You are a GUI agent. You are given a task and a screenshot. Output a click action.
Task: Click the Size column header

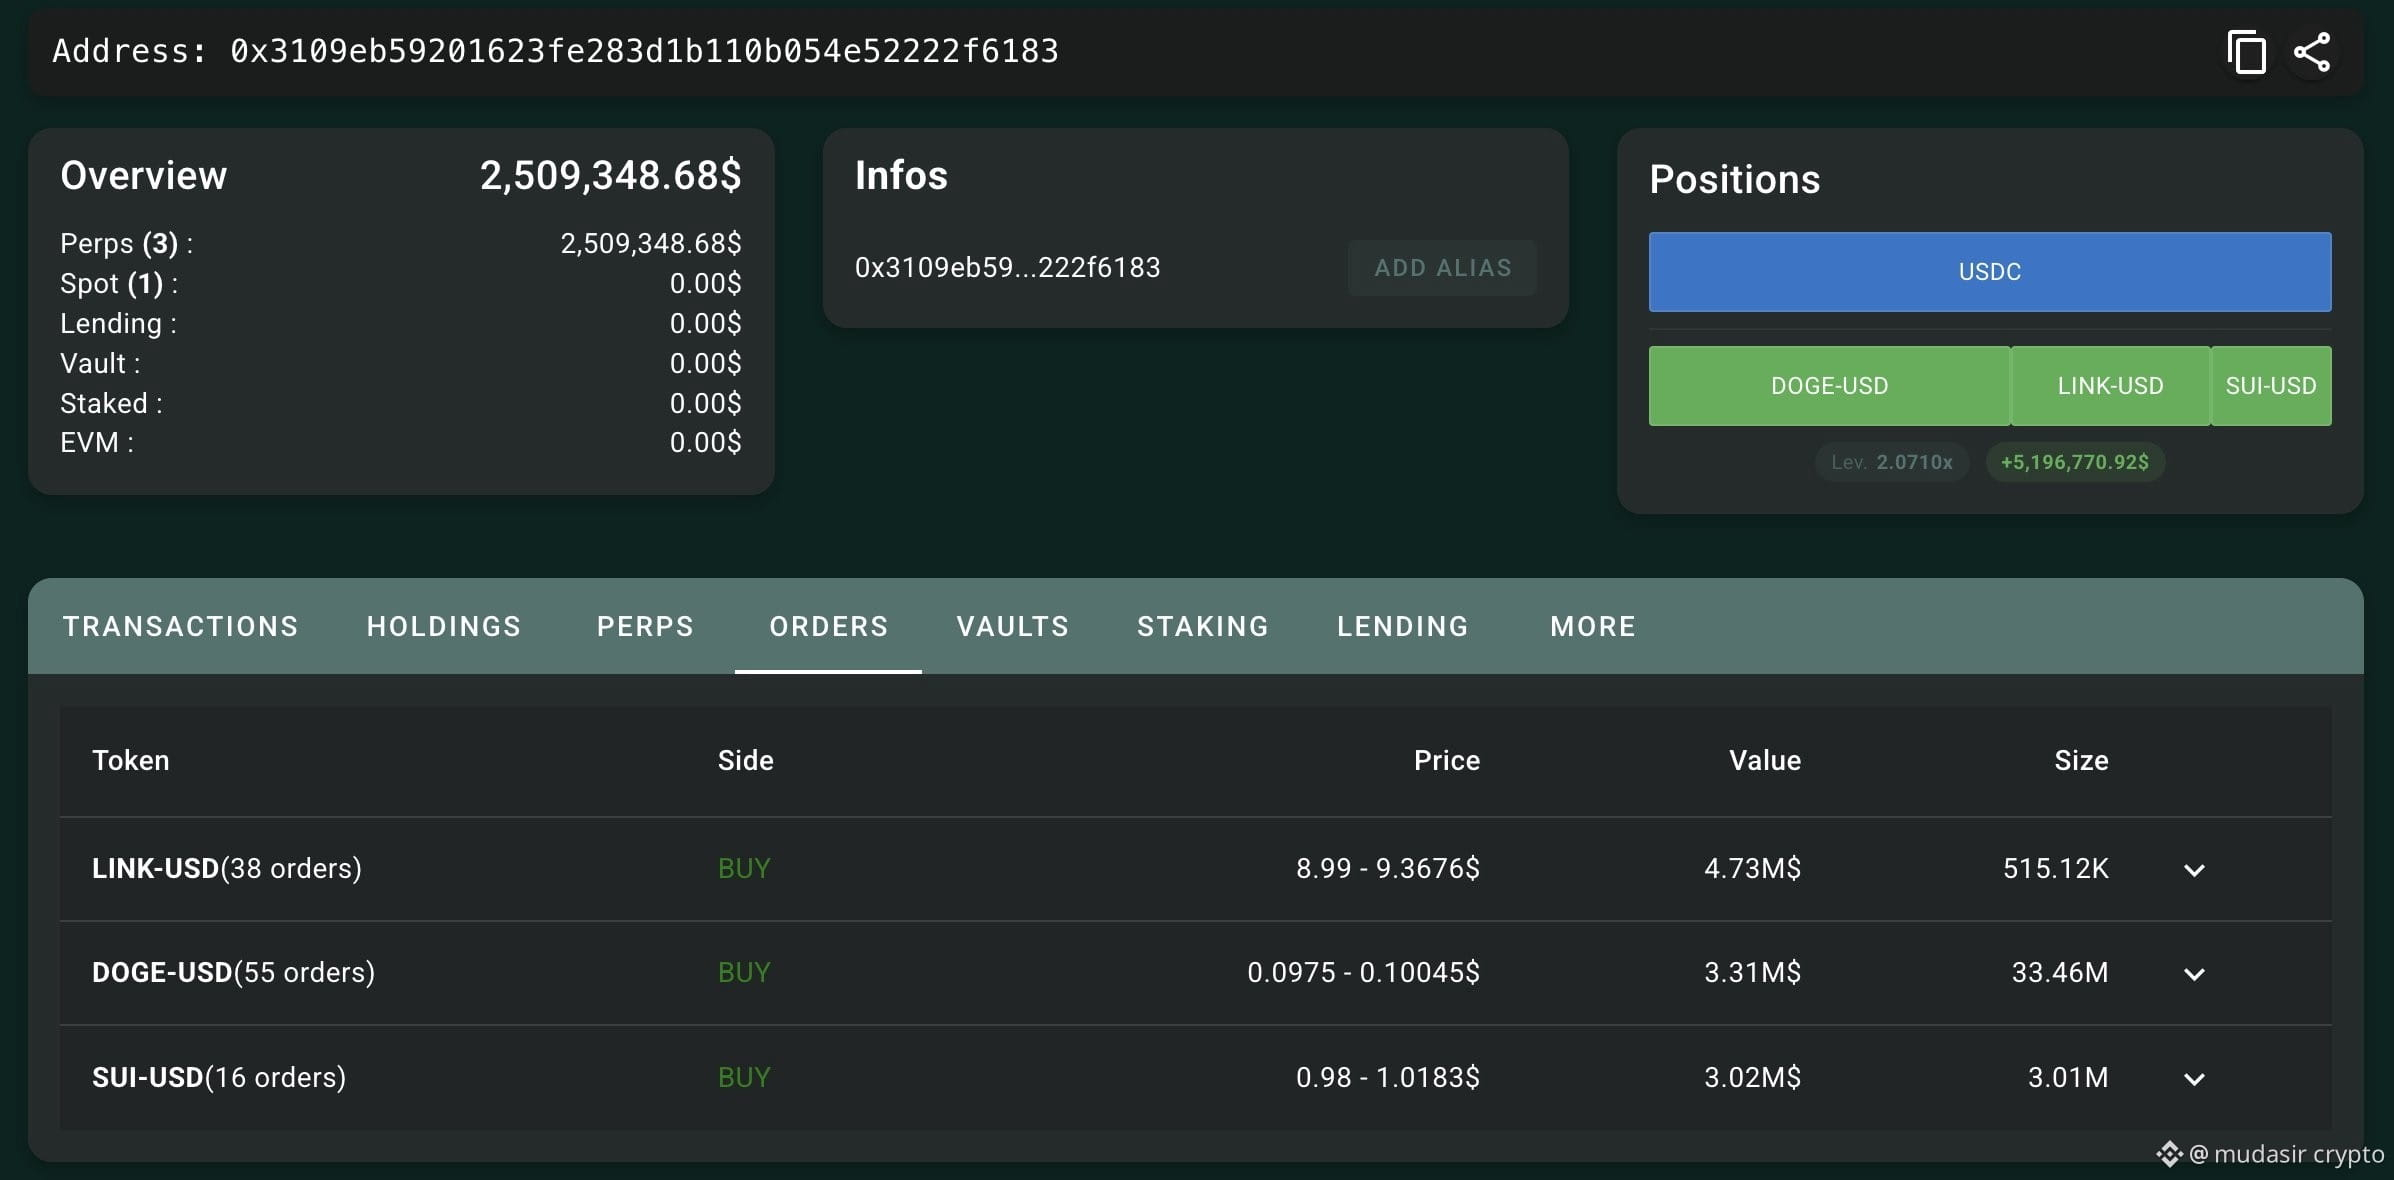pos(2081,761)
